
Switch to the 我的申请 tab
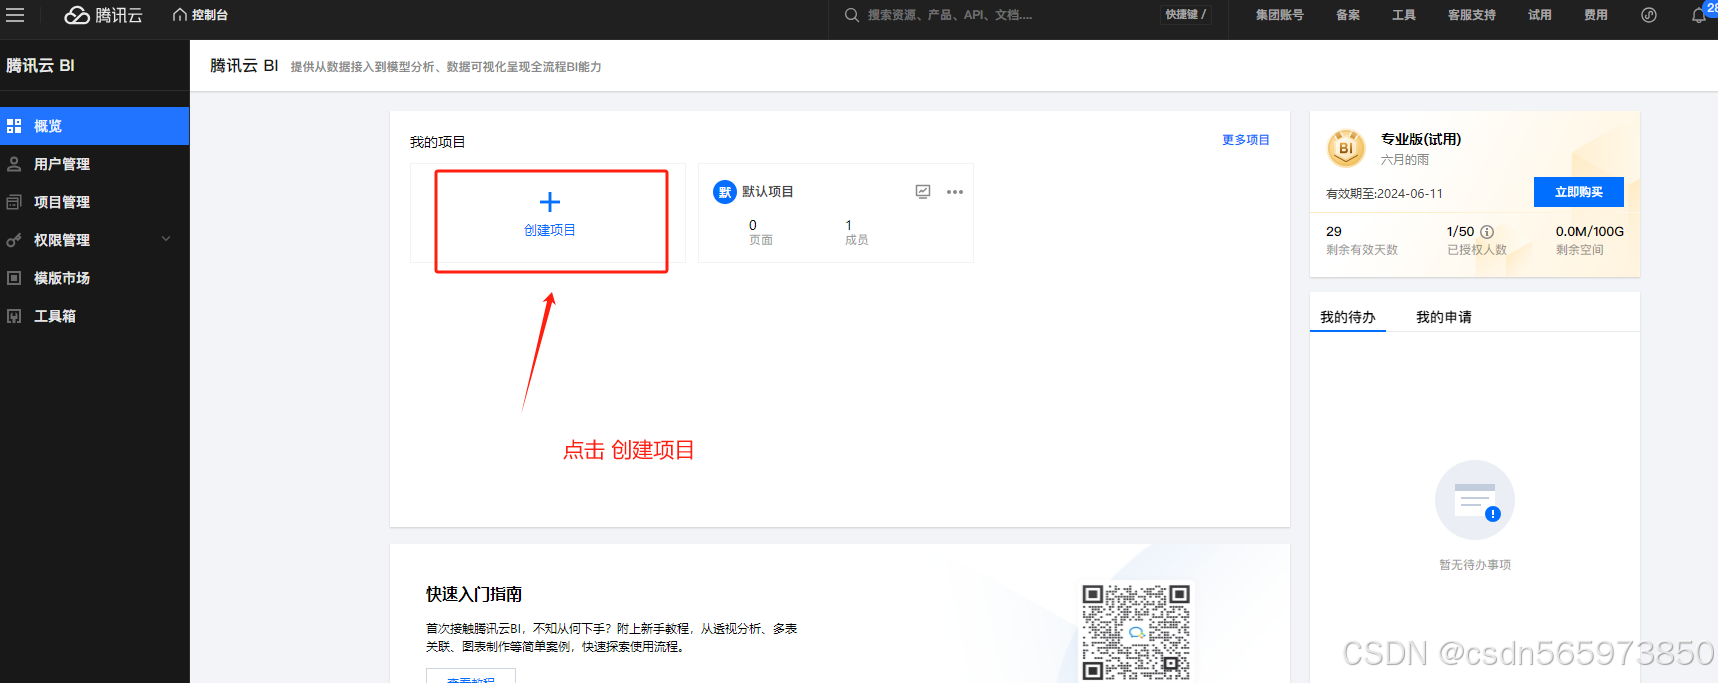1444,317
